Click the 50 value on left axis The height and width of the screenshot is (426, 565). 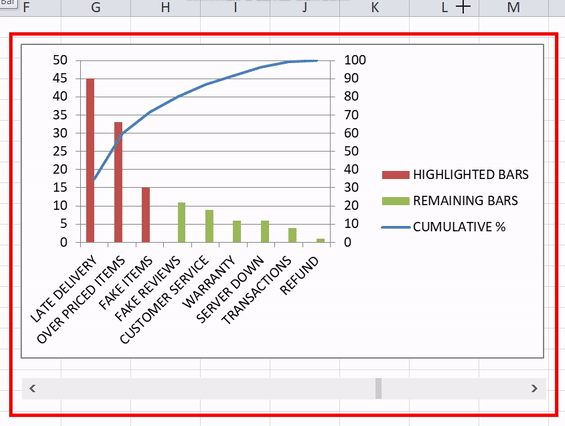pos(60,60)
